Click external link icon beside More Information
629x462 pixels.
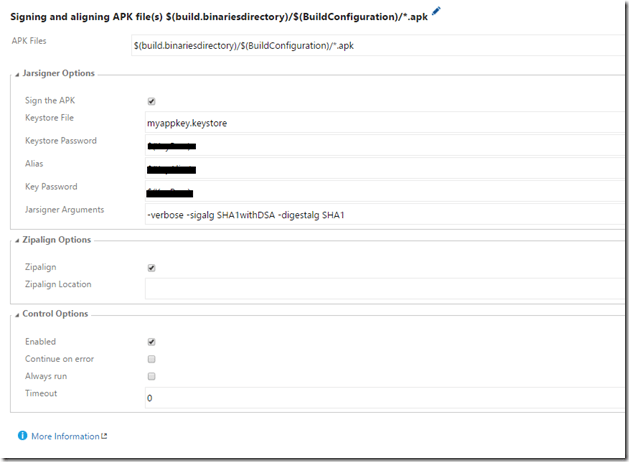pyautogui.click(x=104, y=436)
